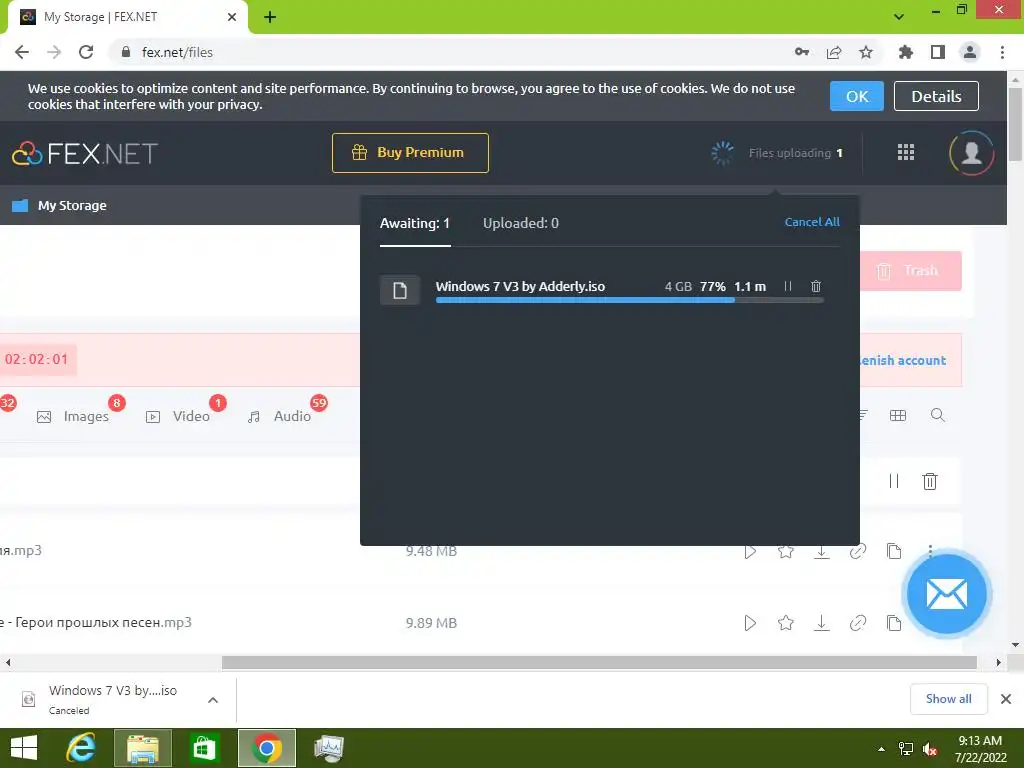This screenshot has width=1024, height=768.
Task: Open saved passwords key icon
Action: (802, 52)
